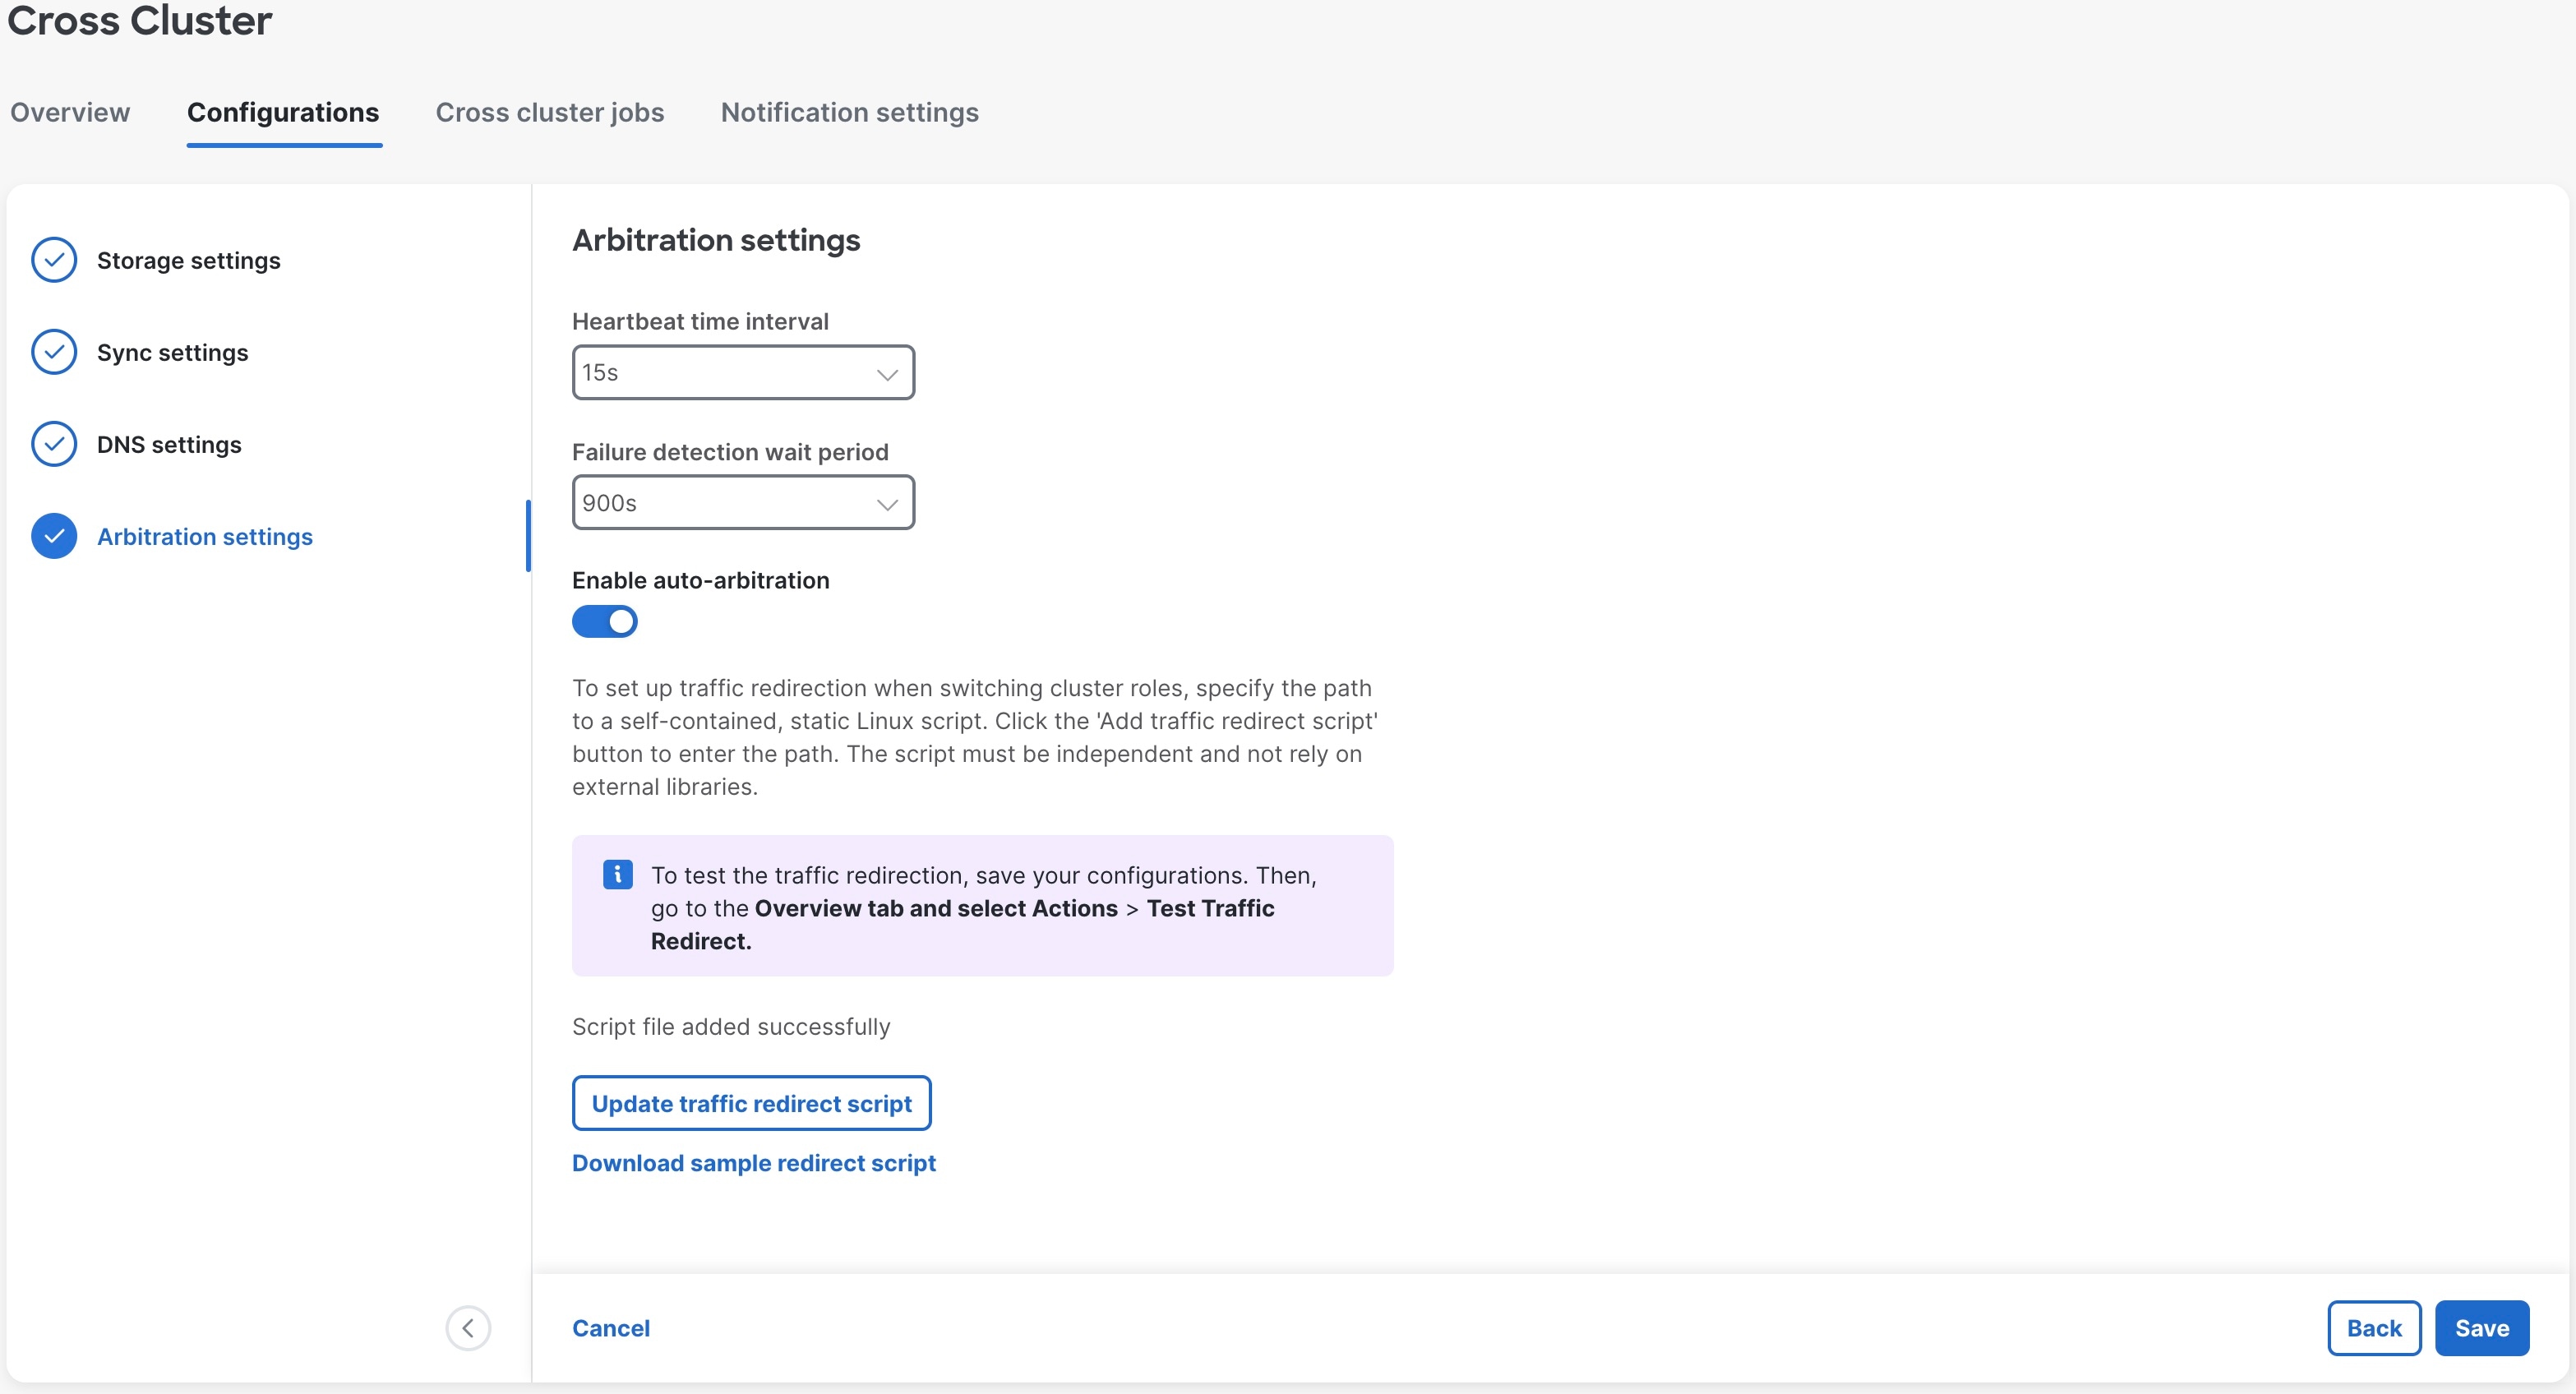Click Update traffic redirect script button
Image resolution: width=2576 pixels, height=1394 pixels.
pos(751,1103)
